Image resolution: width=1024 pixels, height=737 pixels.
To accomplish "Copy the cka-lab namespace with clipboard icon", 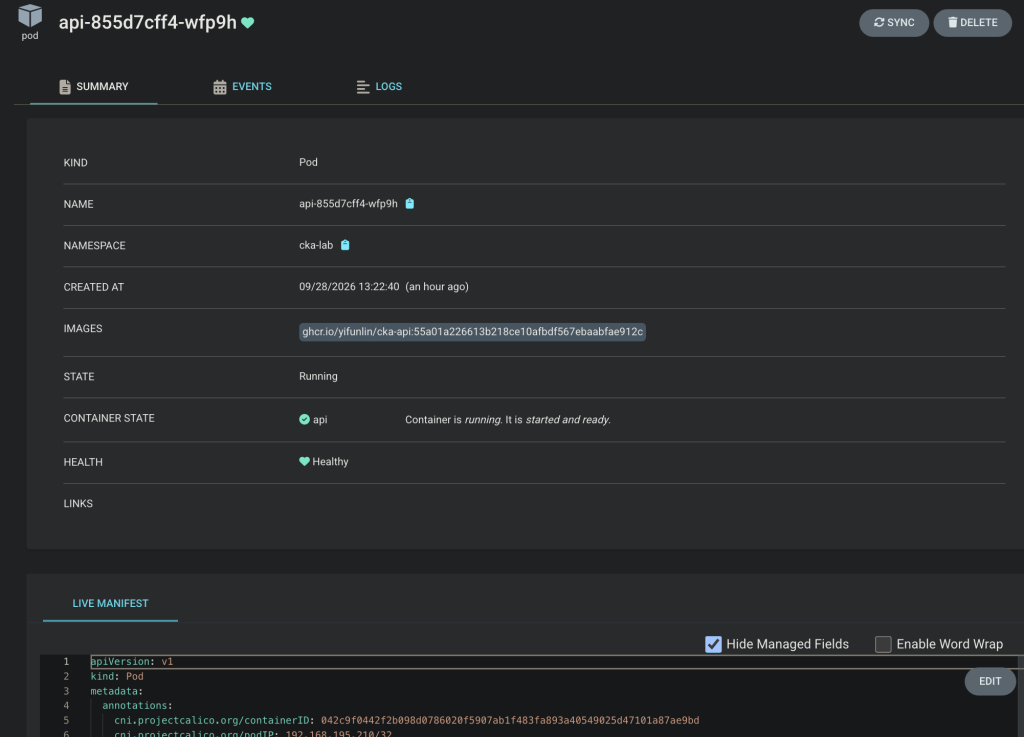I will pyautogui.click(x=345, y=245).
